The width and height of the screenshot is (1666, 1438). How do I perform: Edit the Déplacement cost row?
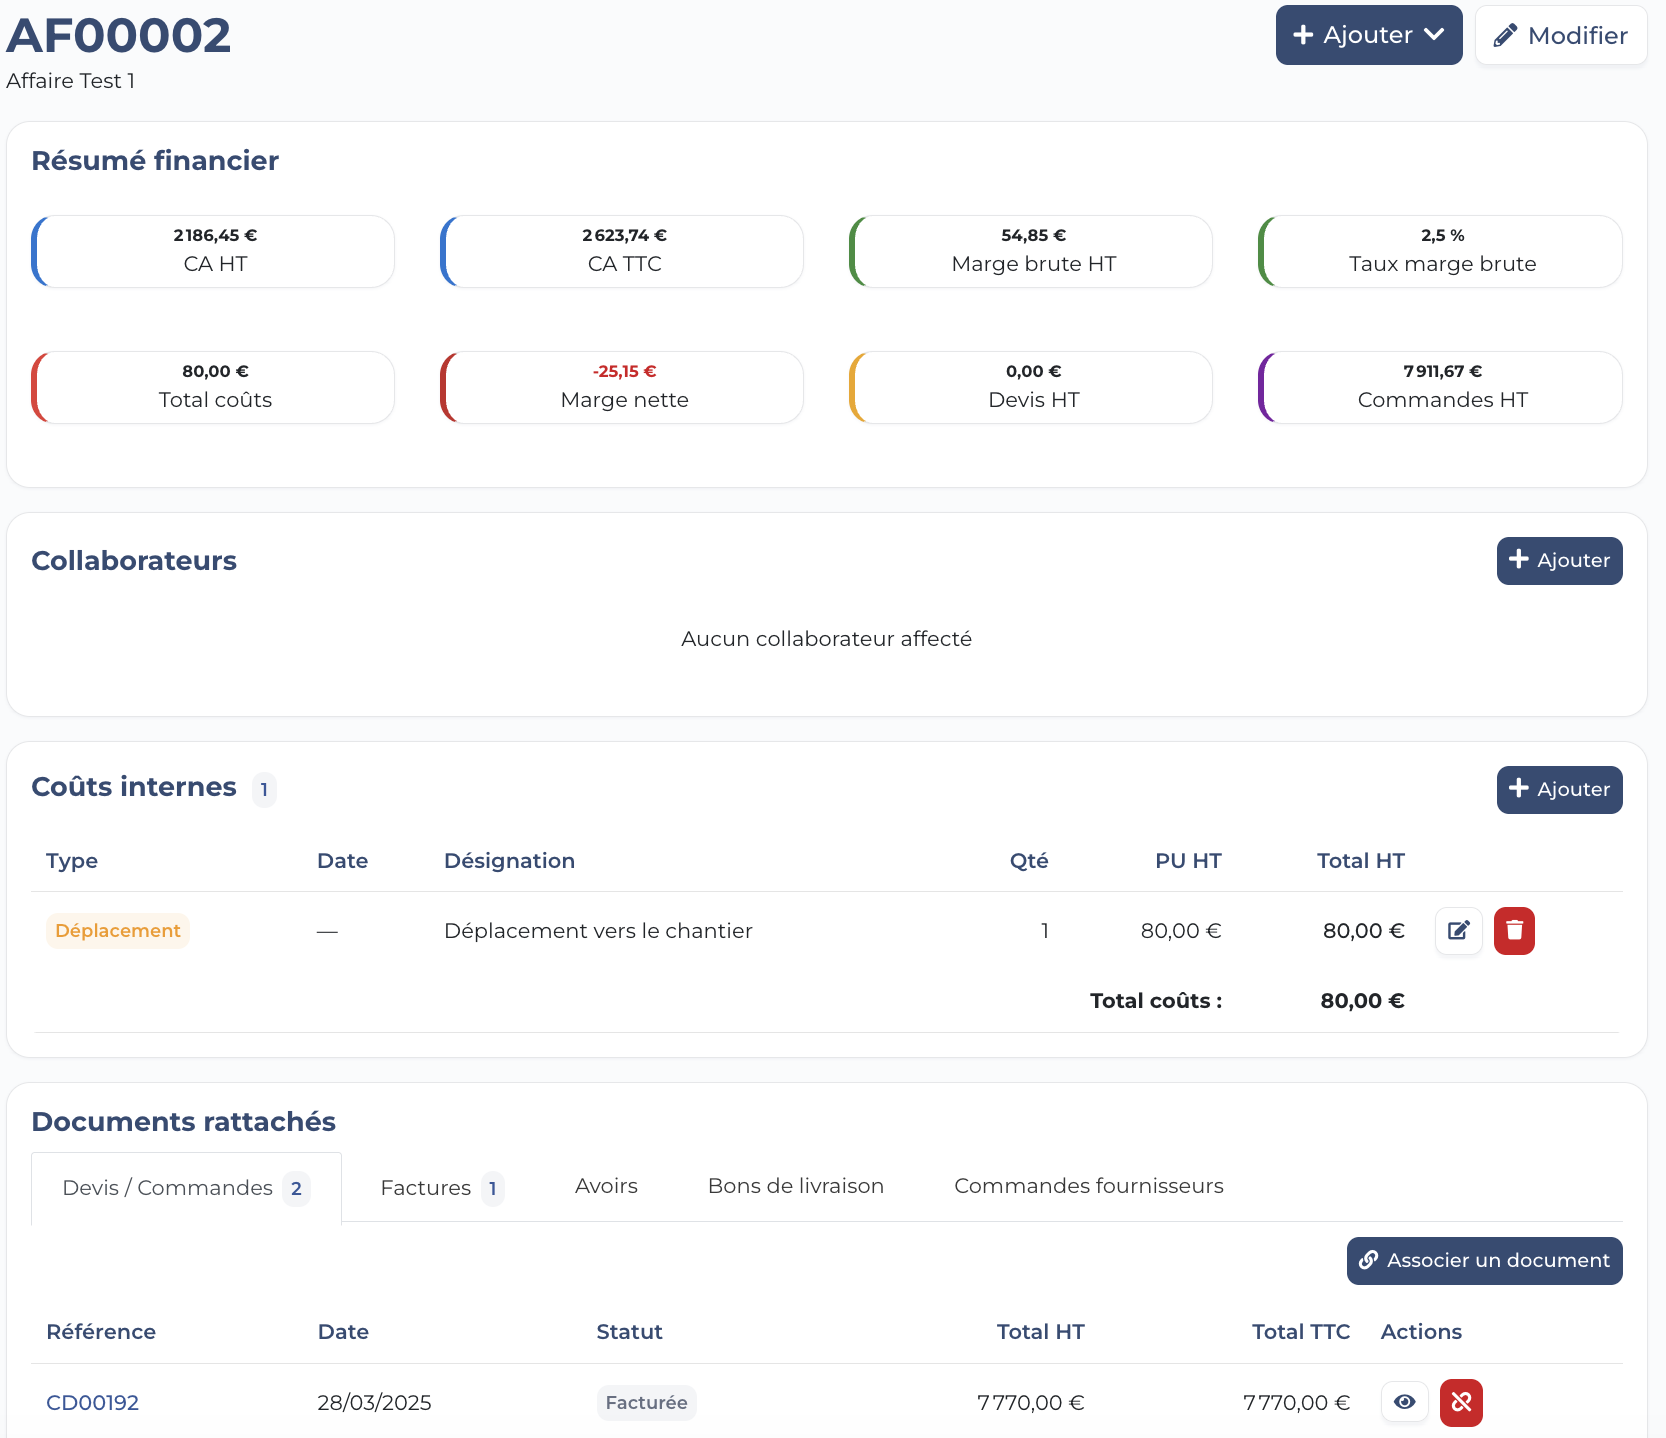pos(1458,931)
